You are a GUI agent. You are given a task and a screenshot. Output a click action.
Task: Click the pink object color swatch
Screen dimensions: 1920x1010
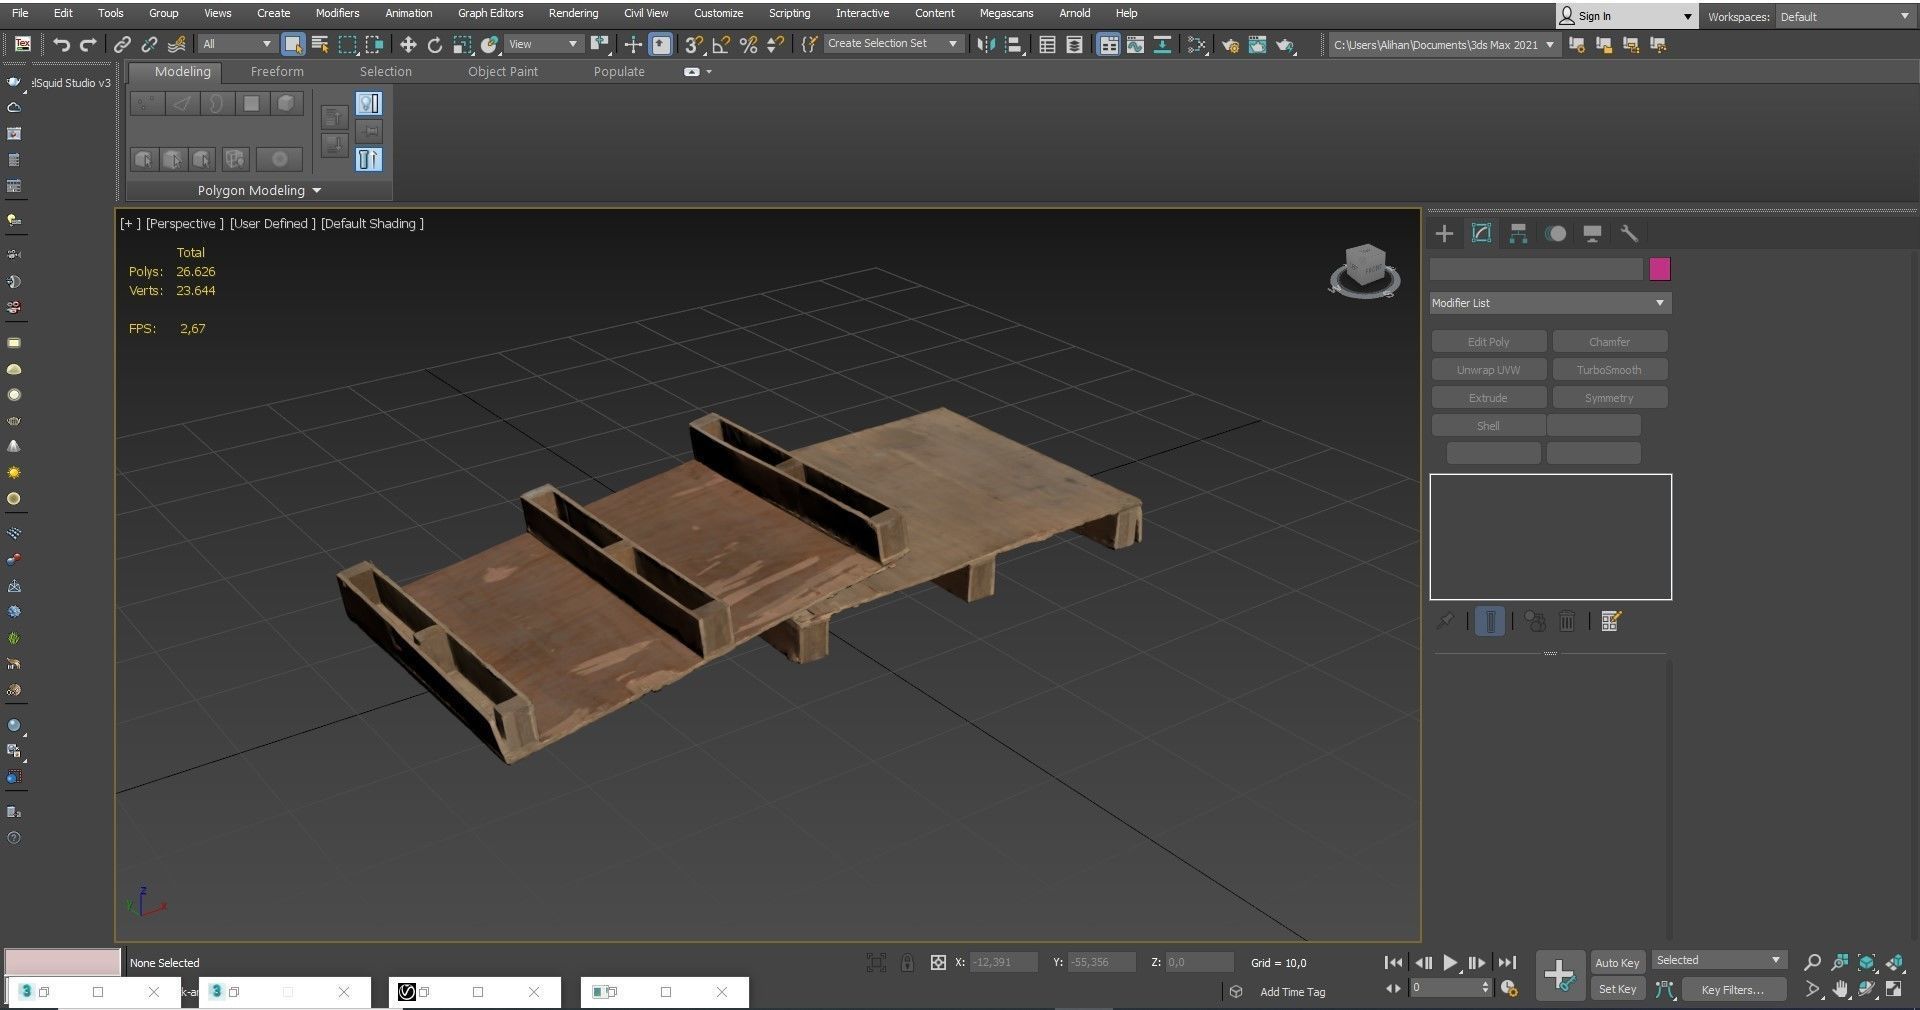(x=1660, y=269)
